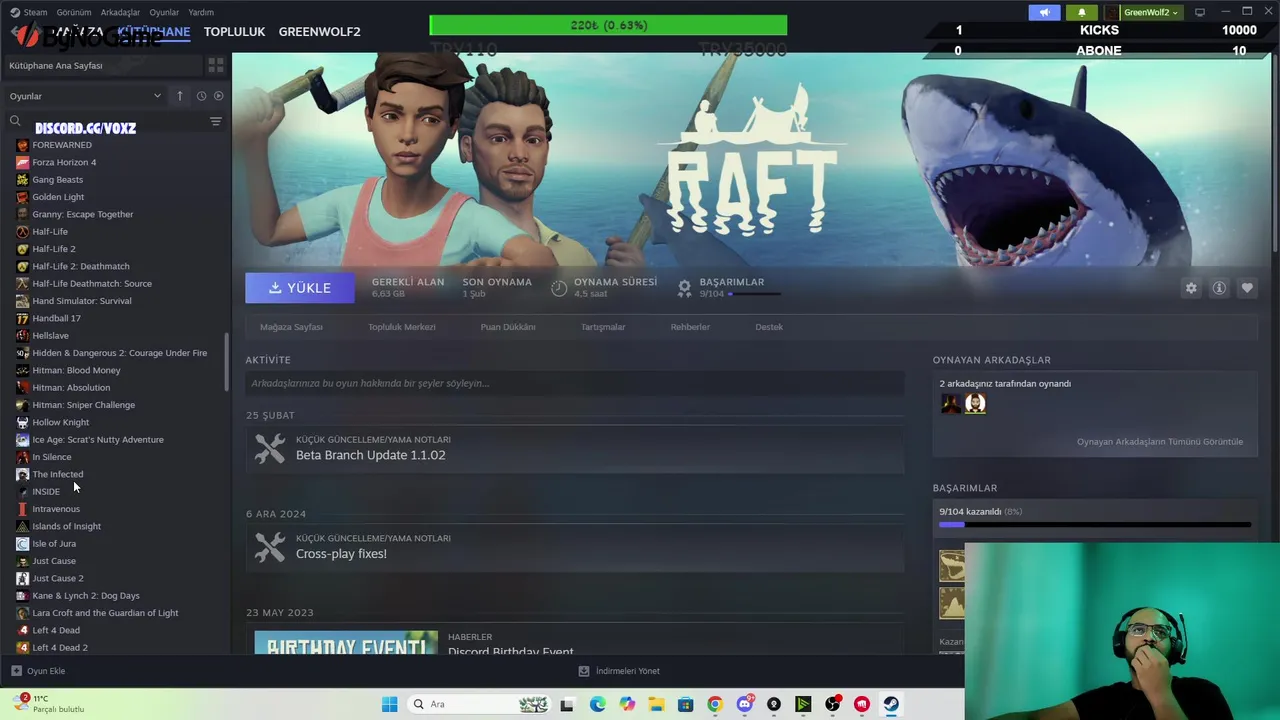Click the library search magnifier icon
The width and height of the screenshot is (1280, 720).
(x=15, y=121)
